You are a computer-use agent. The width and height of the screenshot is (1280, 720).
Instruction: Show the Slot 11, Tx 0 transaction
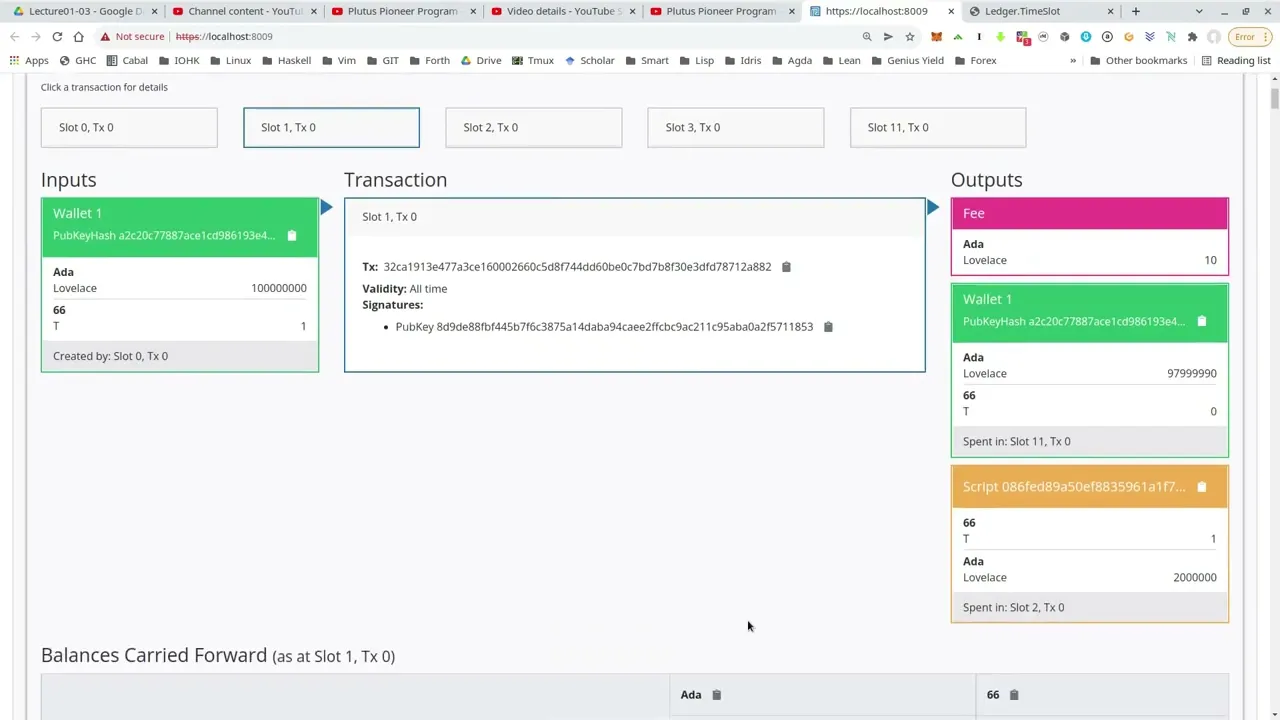[x=937, y=128]
